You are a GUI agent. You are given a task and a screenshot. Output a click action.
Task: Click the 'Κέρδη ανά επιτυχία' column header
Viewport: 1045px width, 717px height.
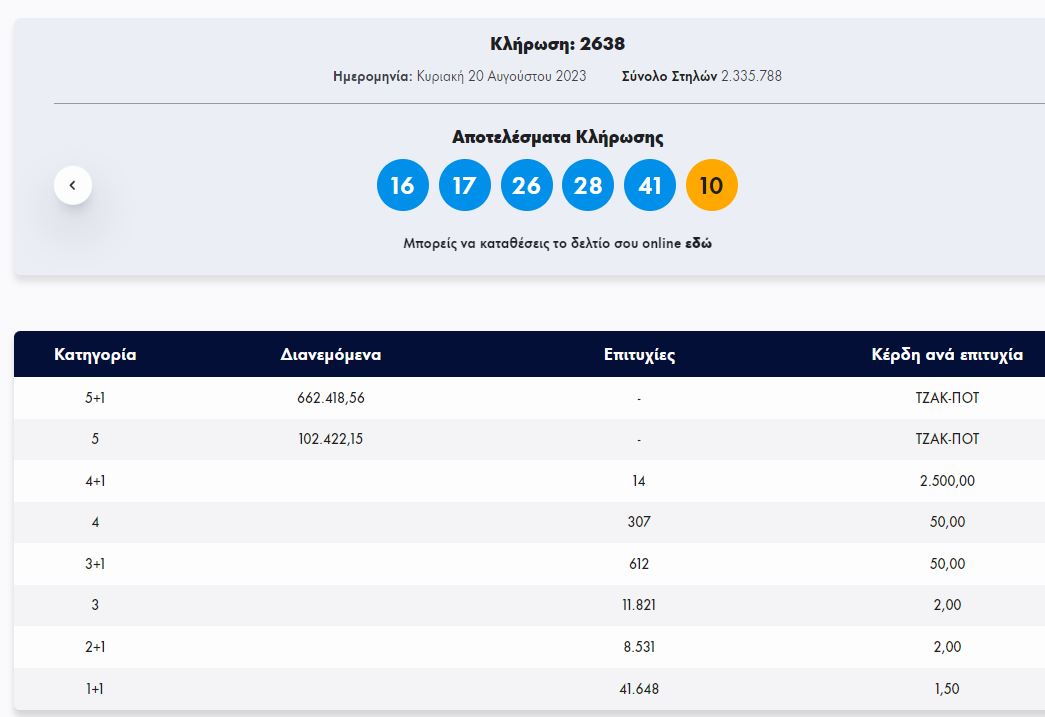click(947, 355)
